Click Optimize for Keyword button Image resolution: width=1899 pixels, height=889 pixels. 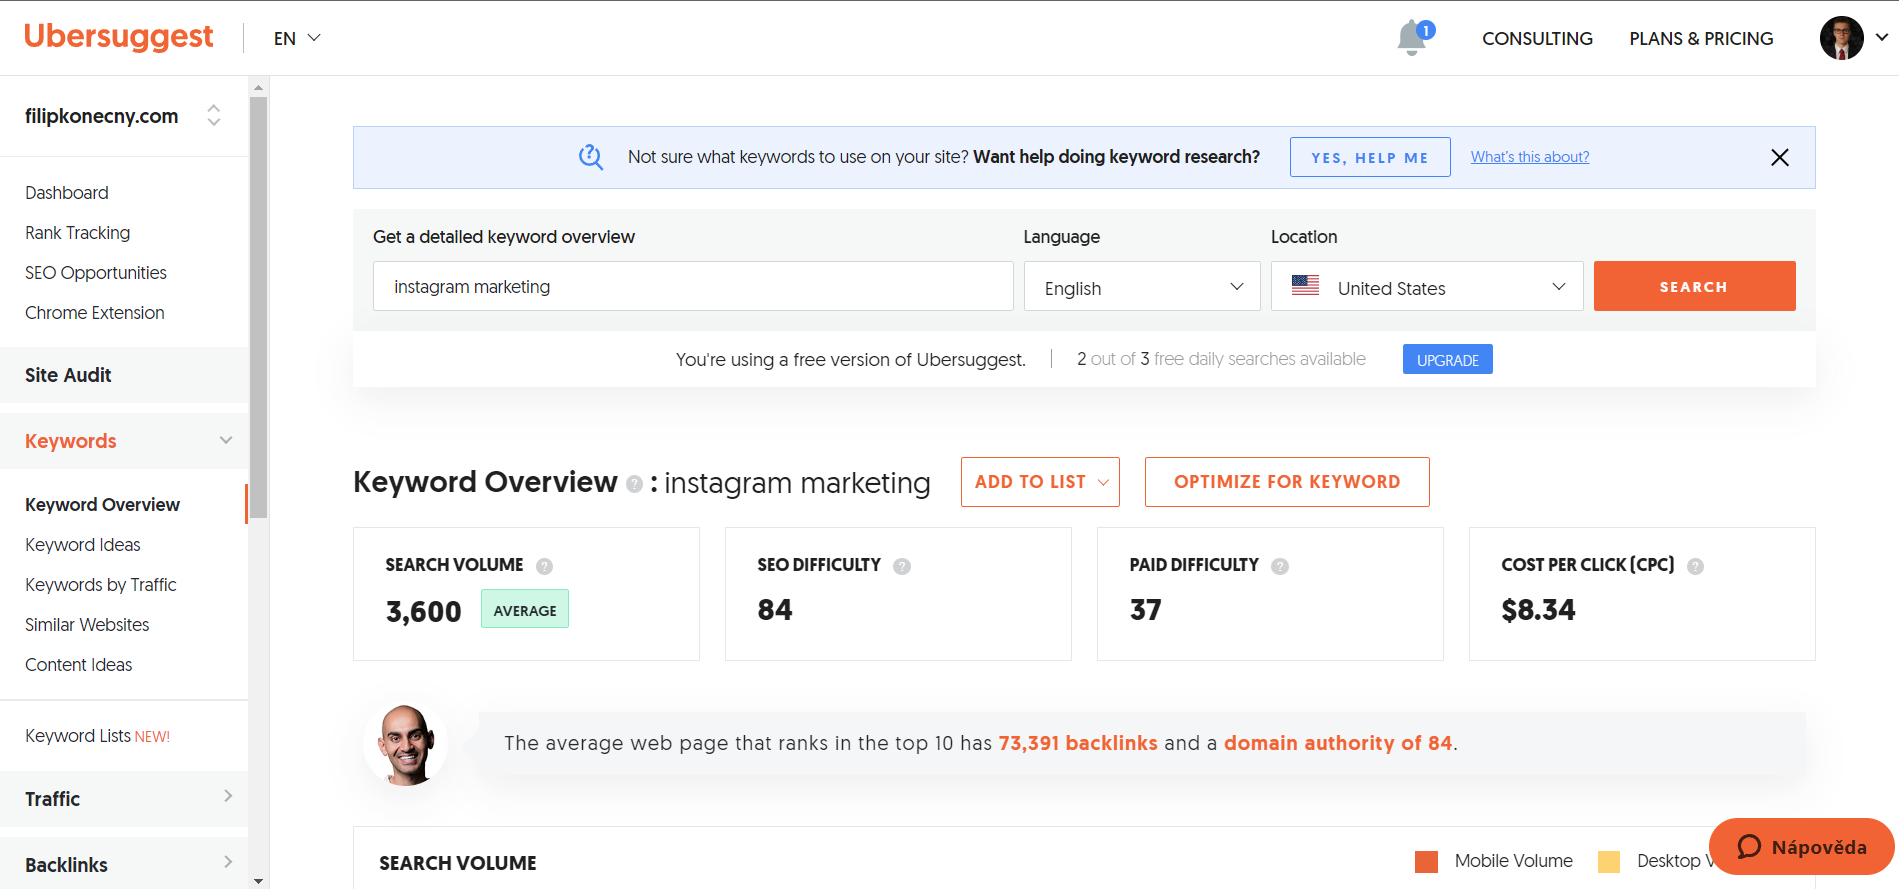click(x=1287, y=482)
